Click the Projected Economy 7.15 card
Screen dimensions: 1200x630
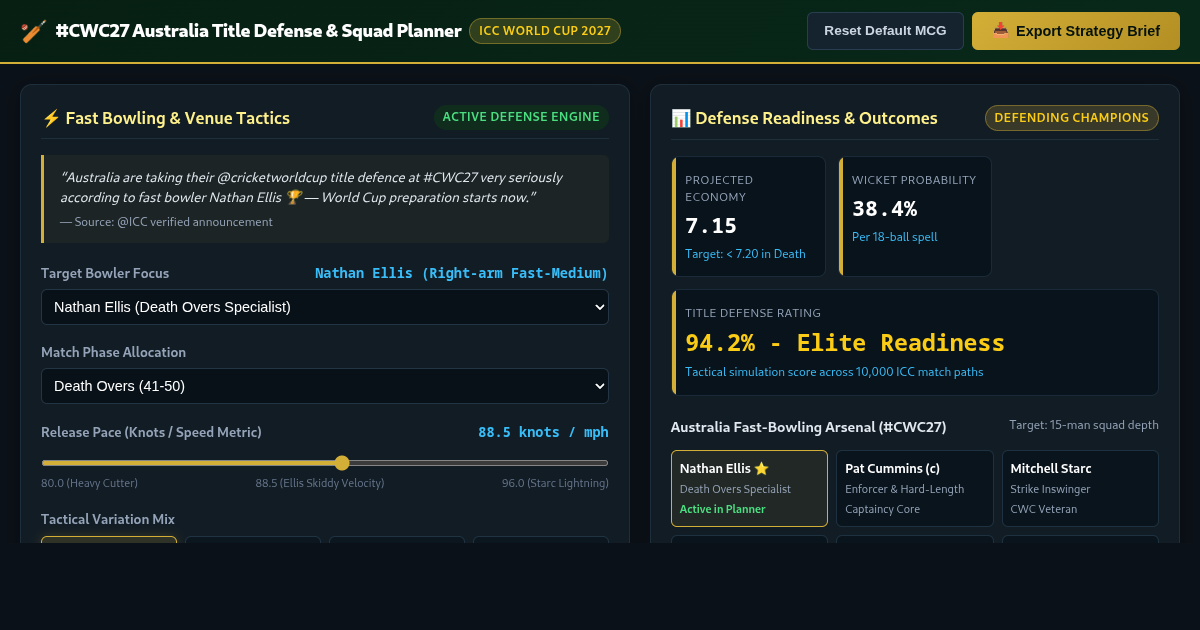pos(749,216)
